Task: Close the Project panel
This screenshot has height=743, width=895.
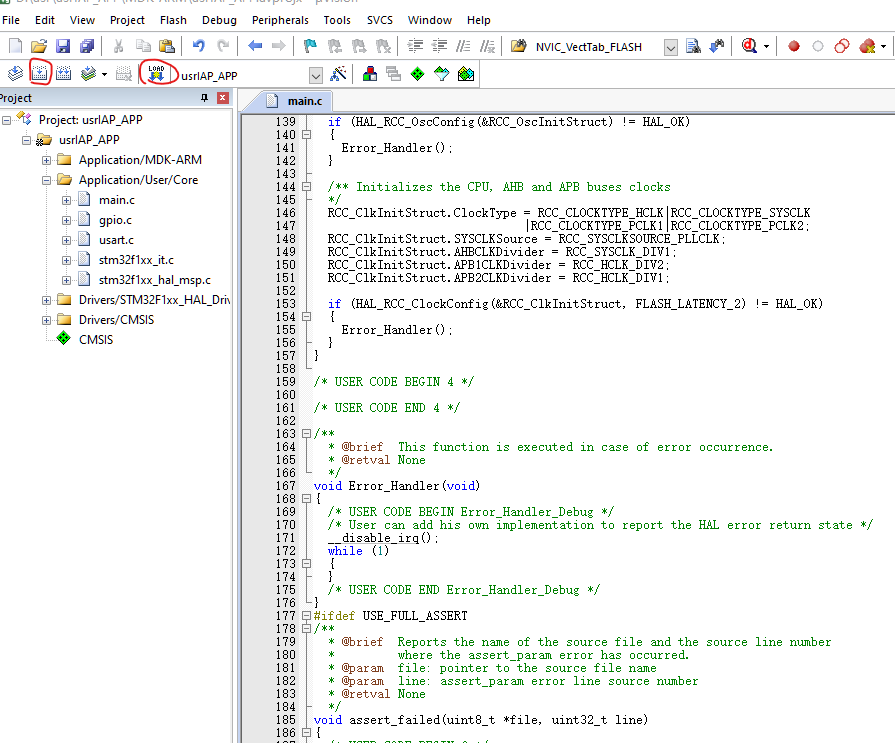Action: coord(223,98)
